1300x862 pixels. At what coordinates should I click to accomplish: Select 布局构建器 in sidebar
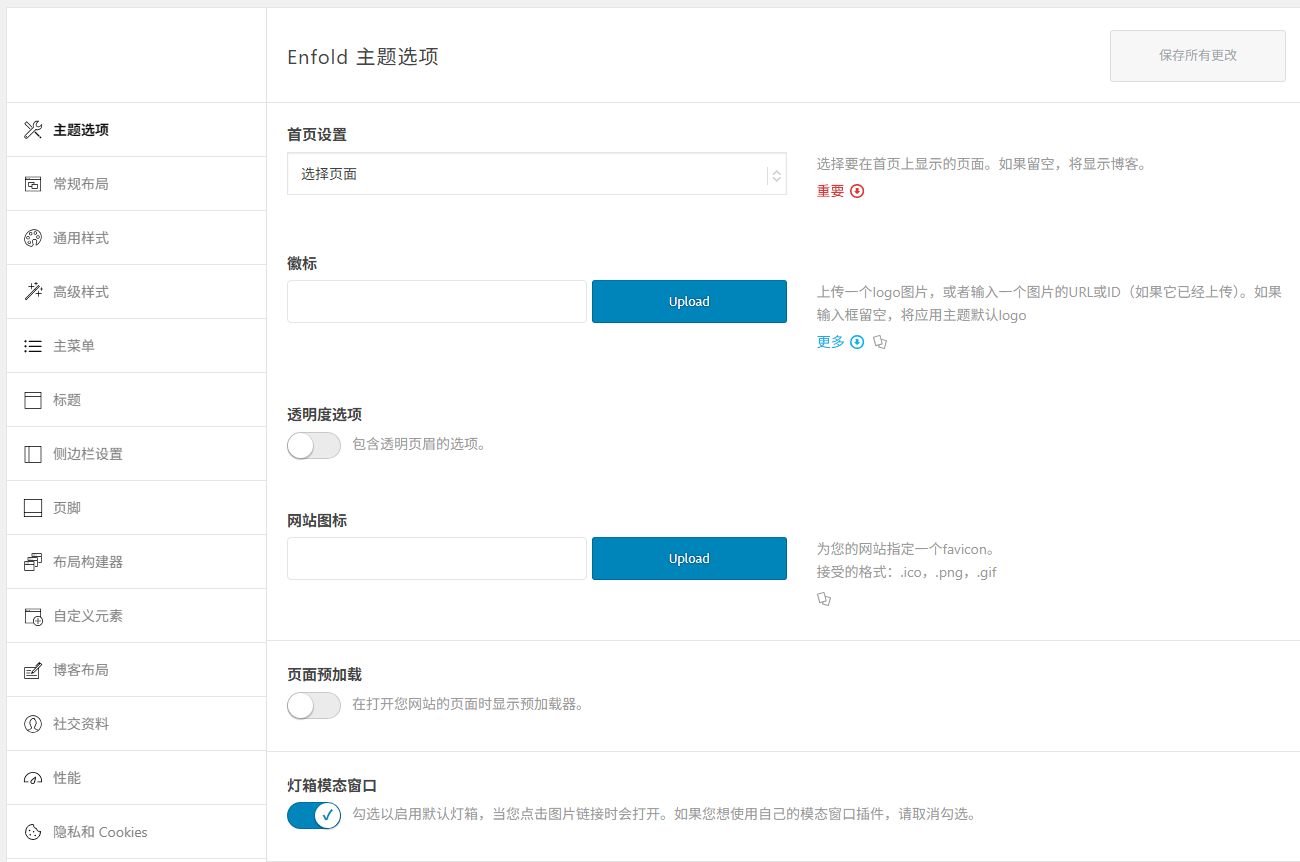137,562
